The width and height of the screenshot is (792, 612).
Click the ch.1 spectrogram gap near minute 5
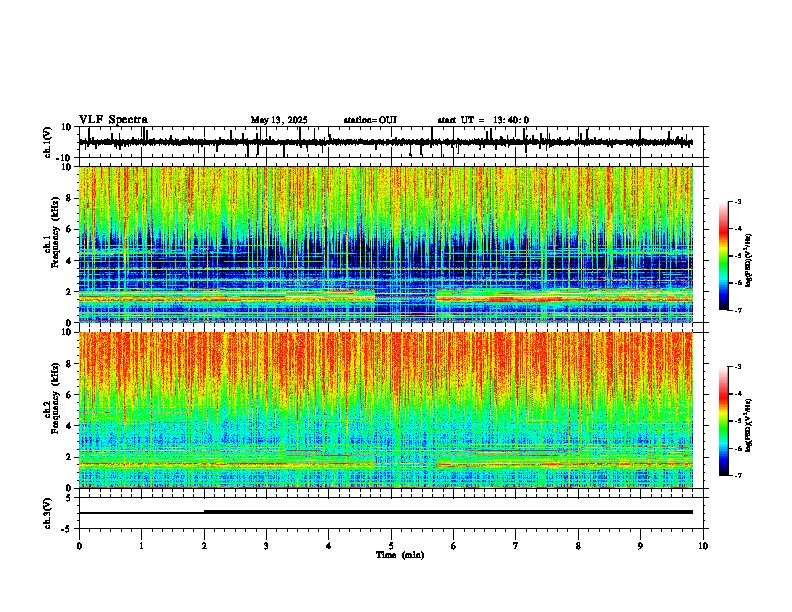coord(405,305)
